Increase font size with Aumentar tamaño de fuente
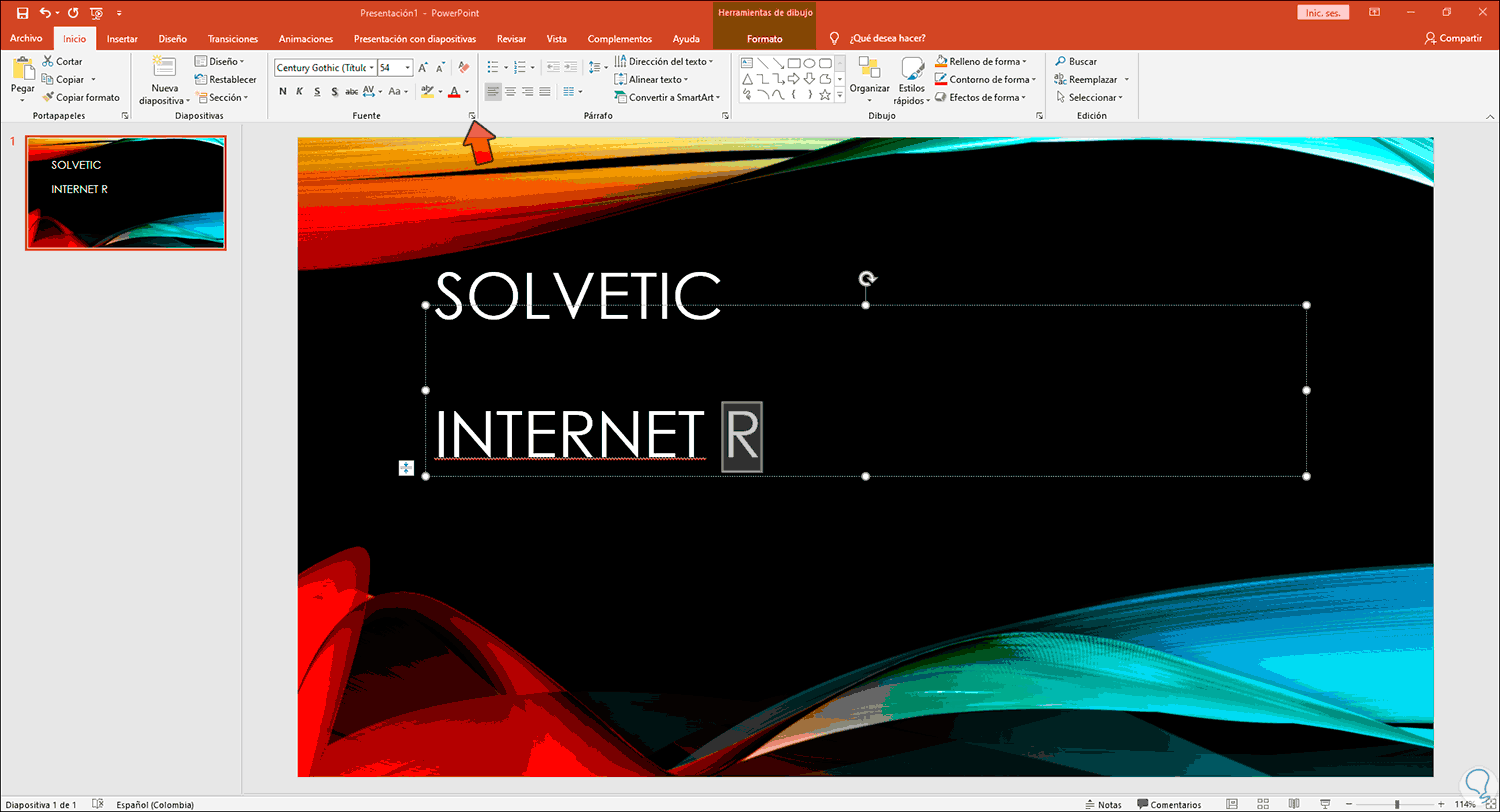The width and height of the screenshot is (1500, 812). (x=423, y=66)
